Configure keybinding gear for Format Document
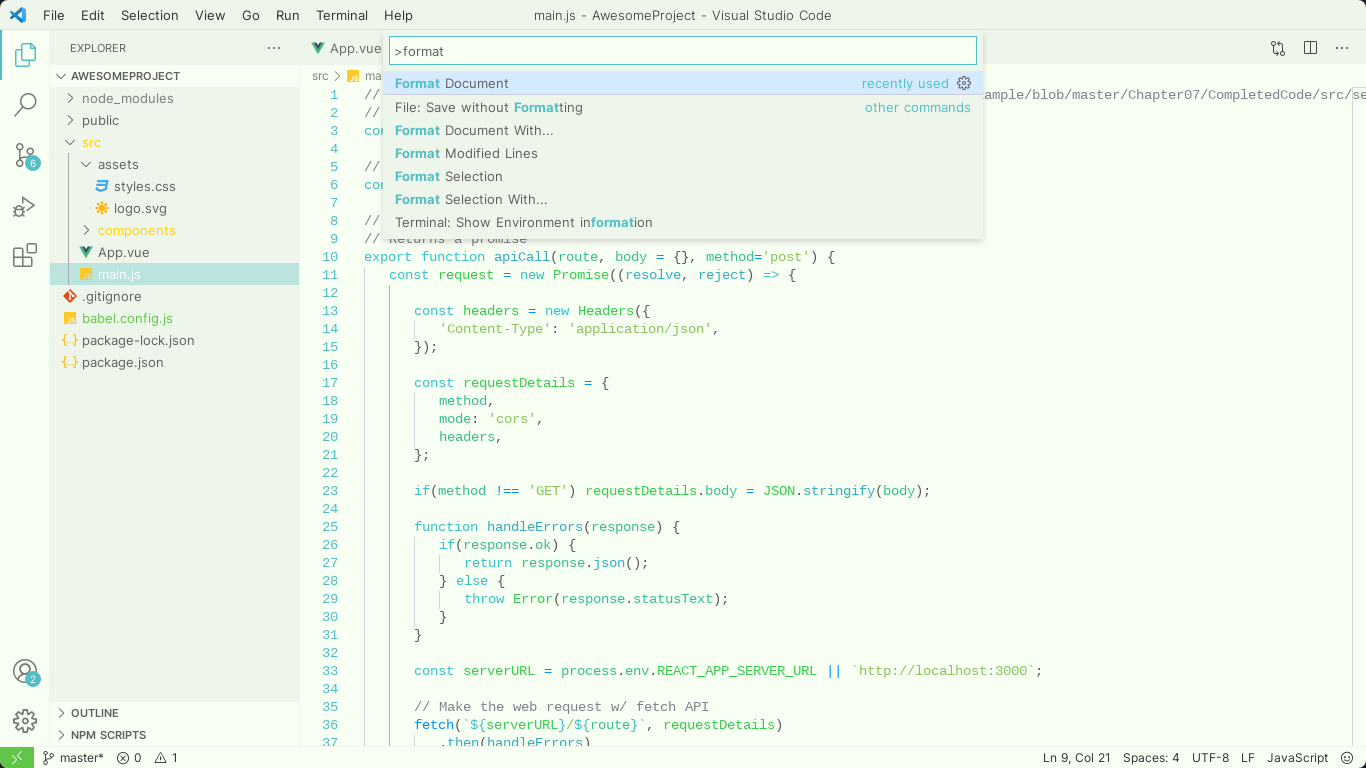The width and height of the screenshot is (1366, 768). 964,83
